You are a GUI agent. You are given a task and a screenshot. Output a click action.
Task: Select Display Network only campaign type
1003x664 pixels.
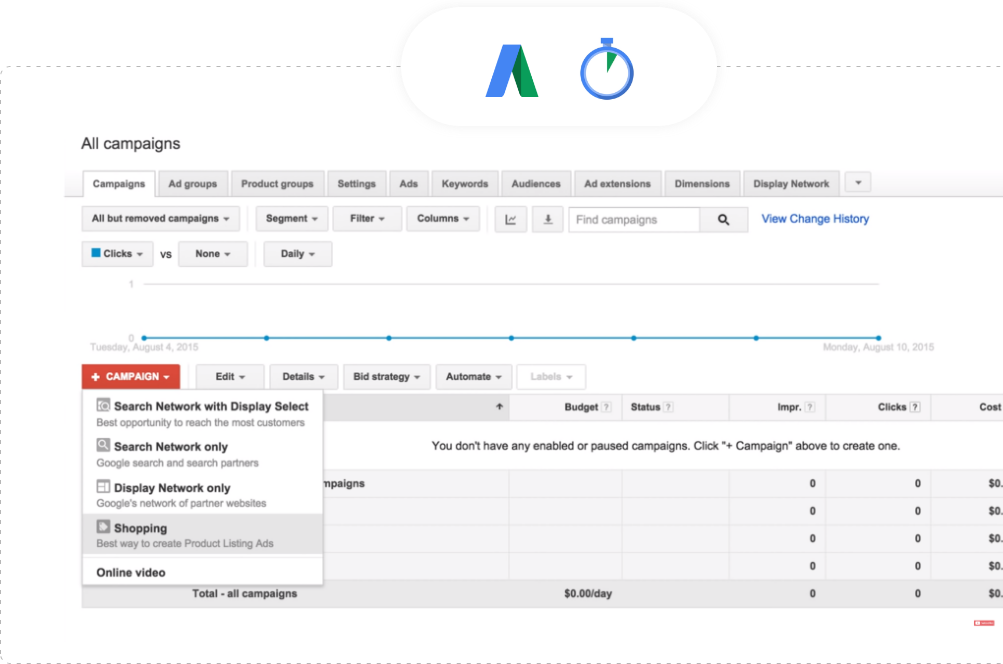[203, 494]
